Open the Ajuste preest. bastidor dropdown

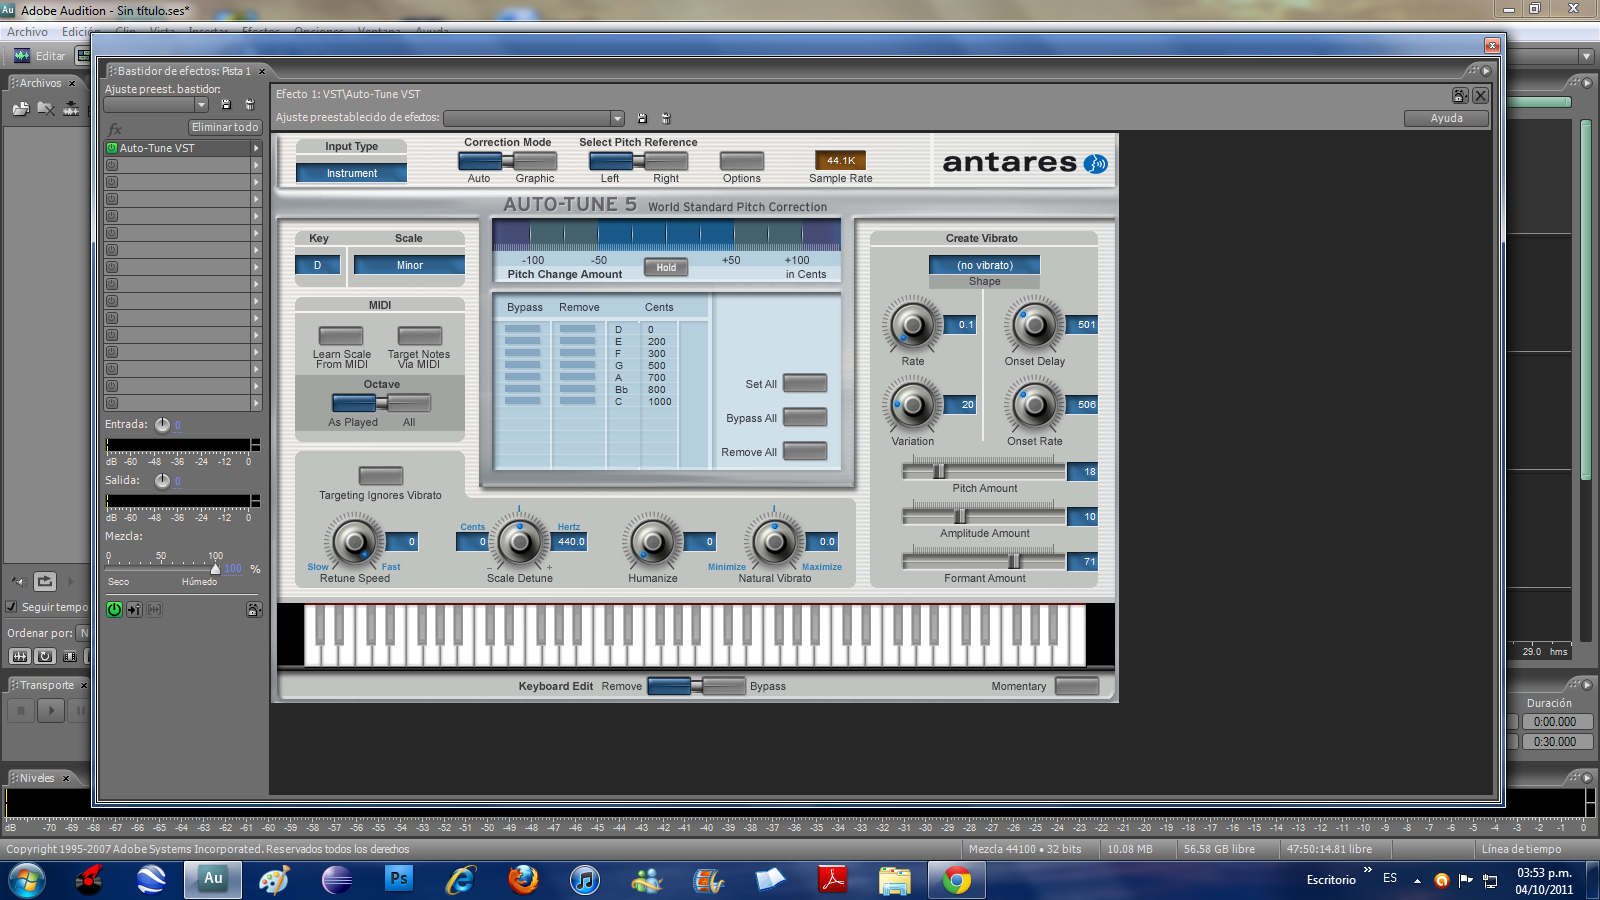coord(201,103)
